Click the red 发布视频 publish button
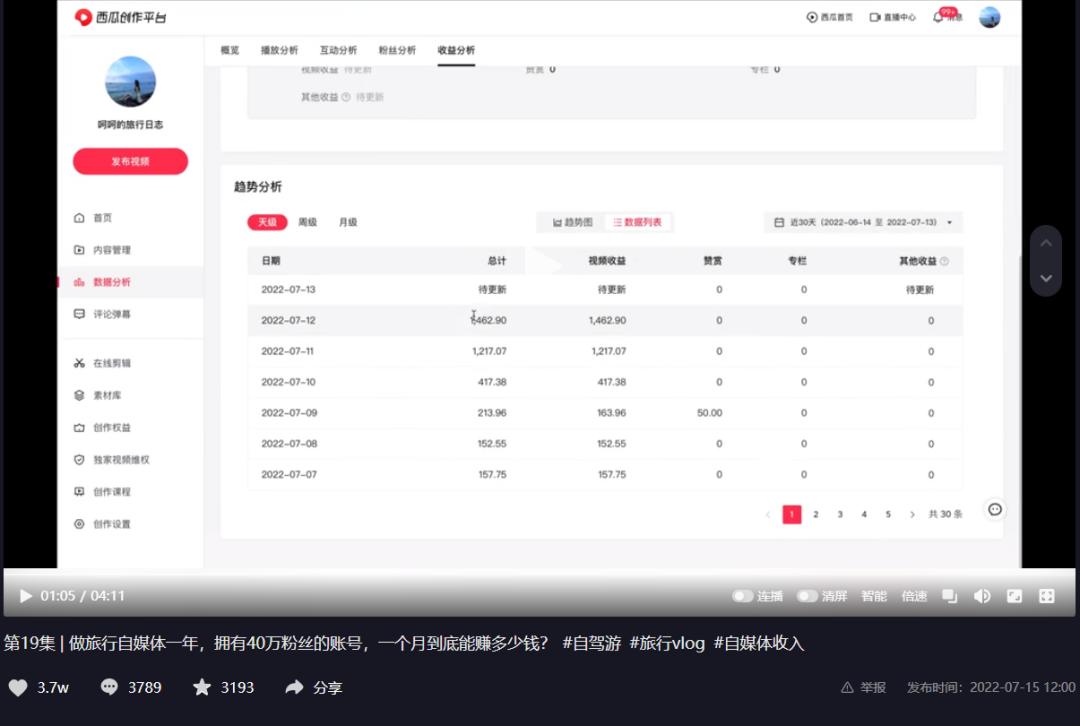The height and width of the screenshot is (726, 1080). click(130, 161)
